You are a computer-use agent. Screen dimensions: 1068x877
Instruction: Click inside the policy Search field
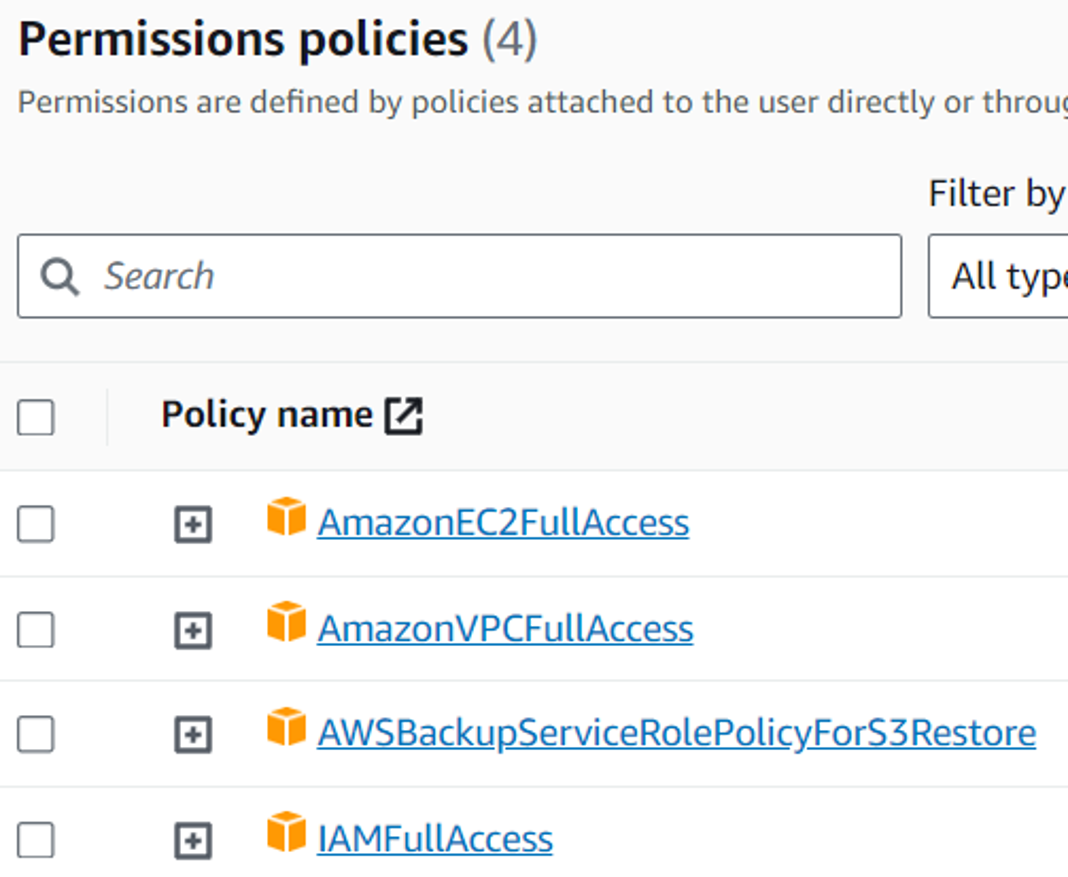pos(400,276)
